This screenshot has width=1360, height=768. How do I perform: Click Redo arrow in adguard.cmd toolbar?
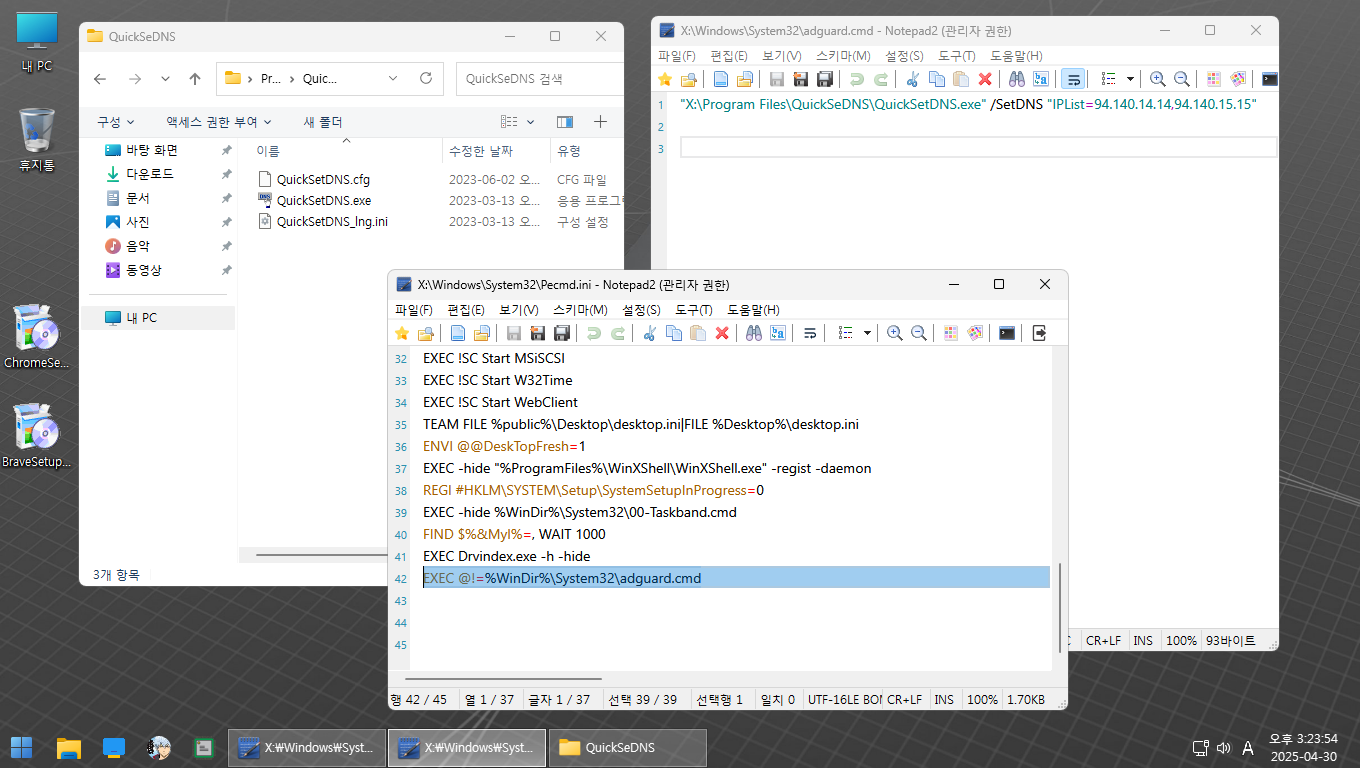(881, 79)
